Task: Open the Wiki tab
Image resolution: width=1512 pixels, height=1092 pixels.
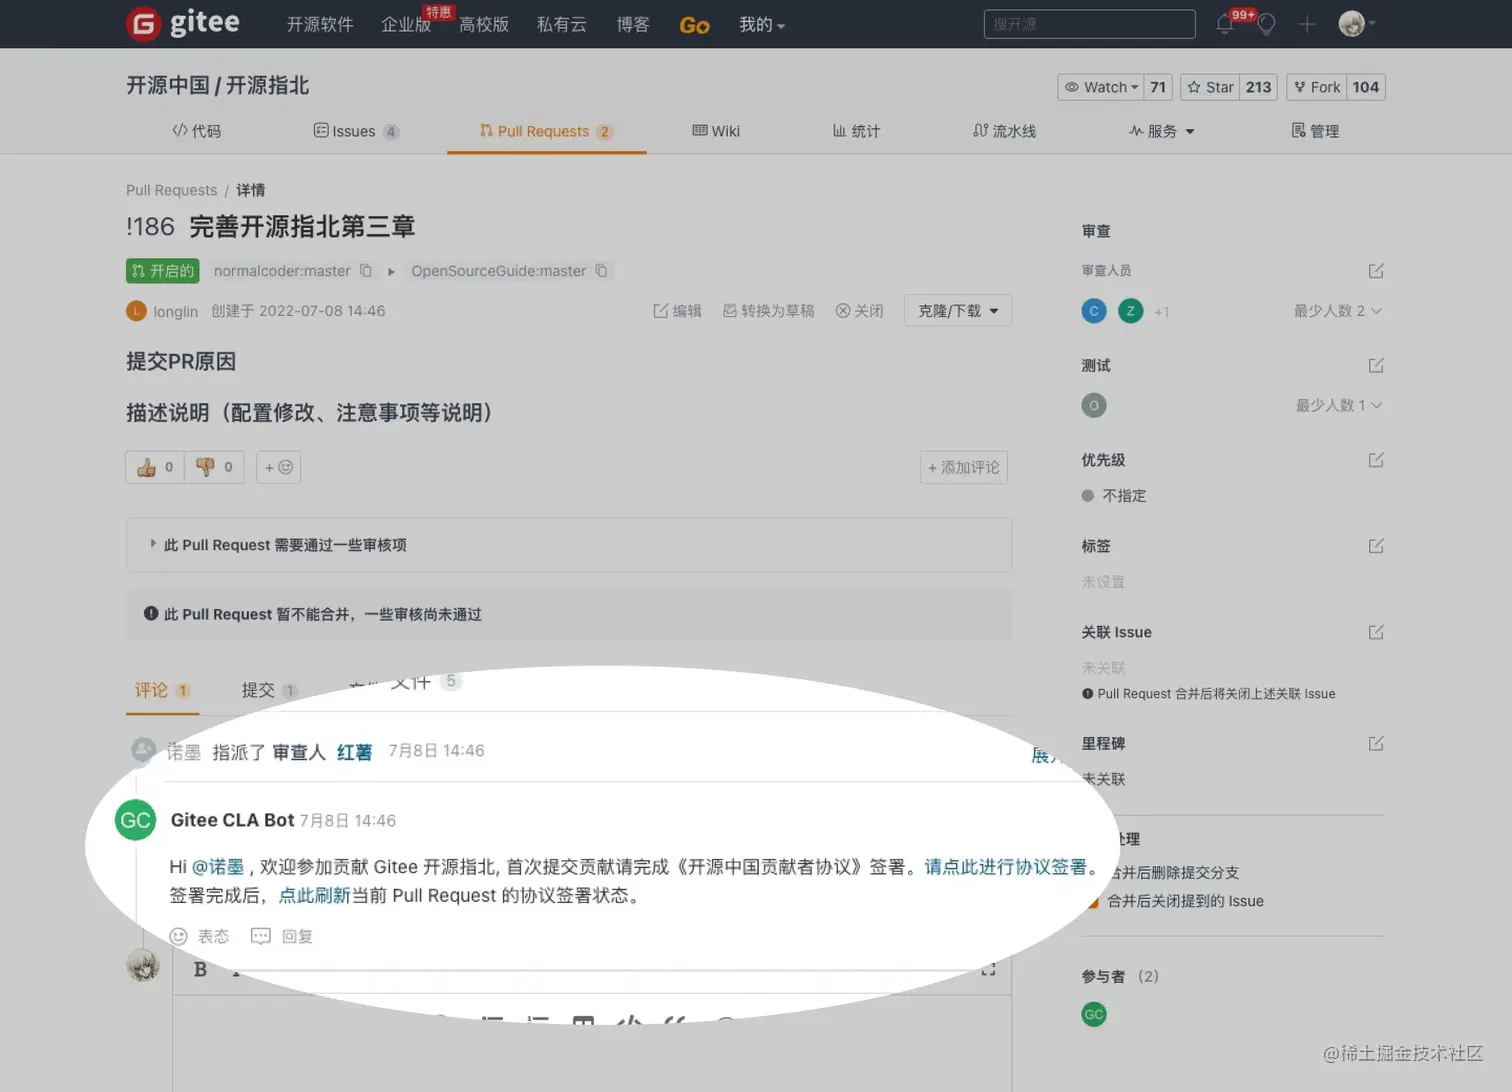Action: coord(716,131)
